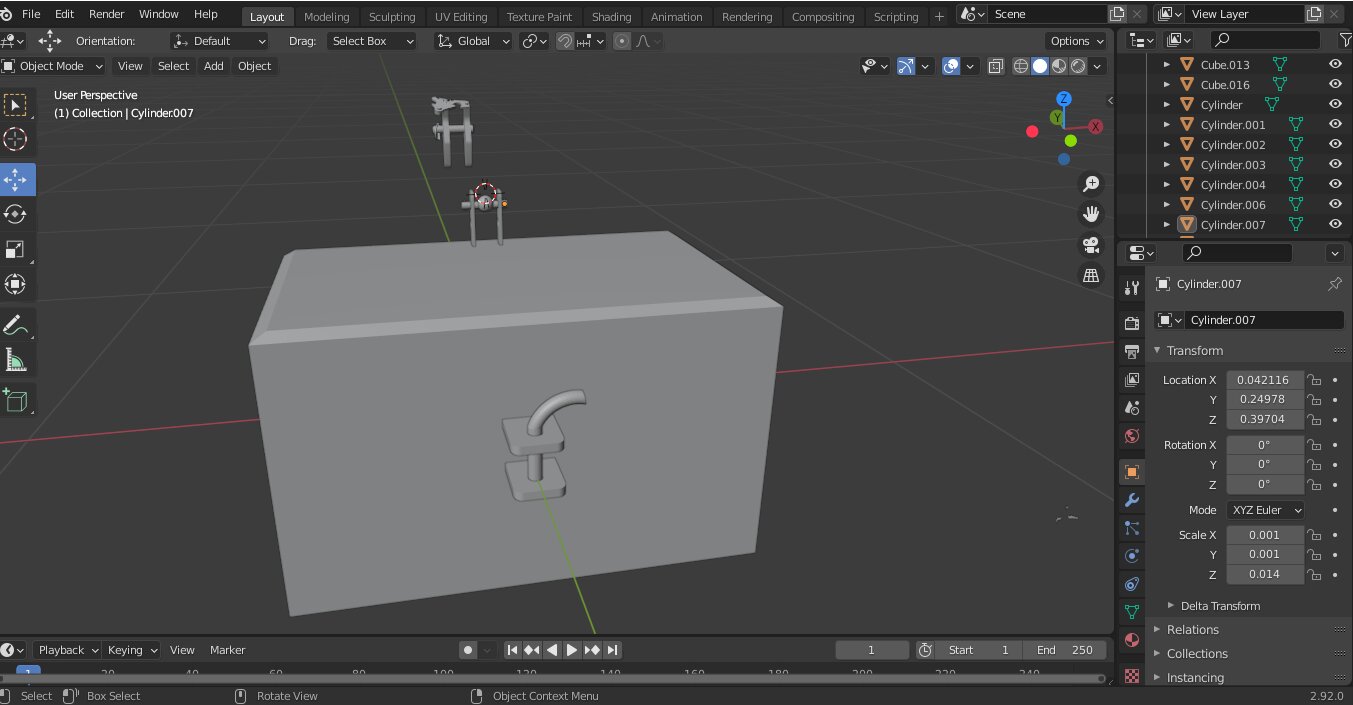1353x705 pixels.
Task: Switch to the Modeling workspace tab
Action: click(327, 17)
